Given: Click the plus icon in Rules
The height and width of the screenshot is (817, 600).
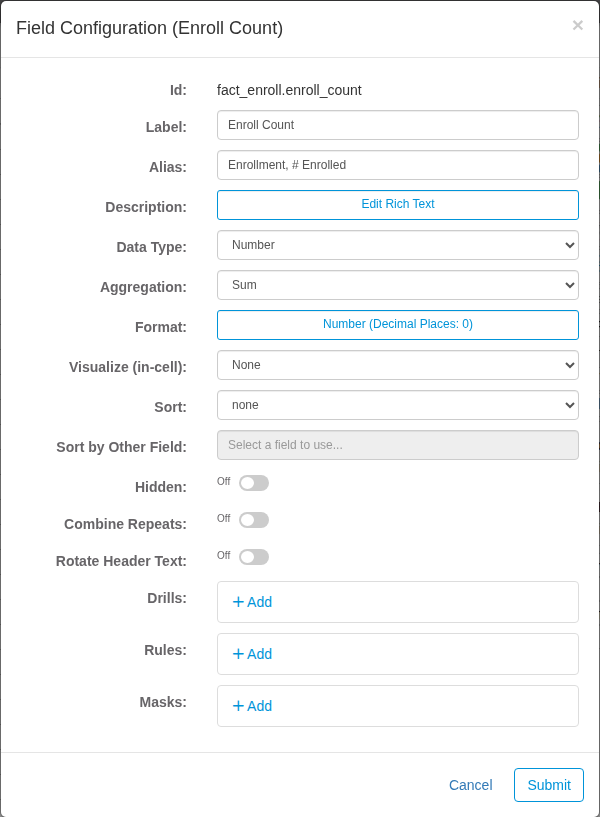Looking at the screenshot, I should click(x=238, y=654).
